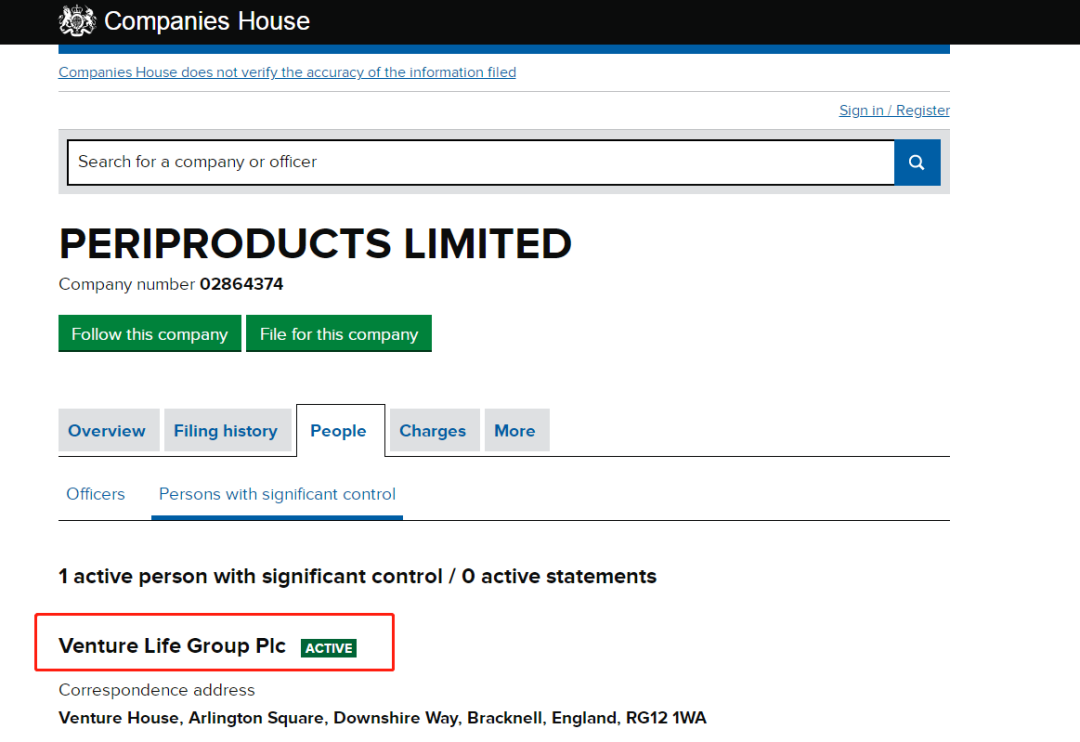Show the Officers sub-tab
1080x742 pixels.
96,494
